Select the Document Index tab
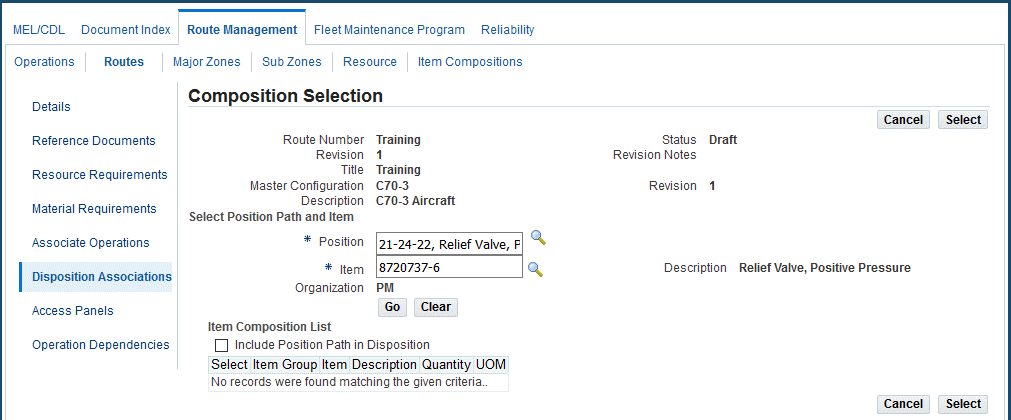This screenshot has width=1011, height=420. [x=126, y=30]
